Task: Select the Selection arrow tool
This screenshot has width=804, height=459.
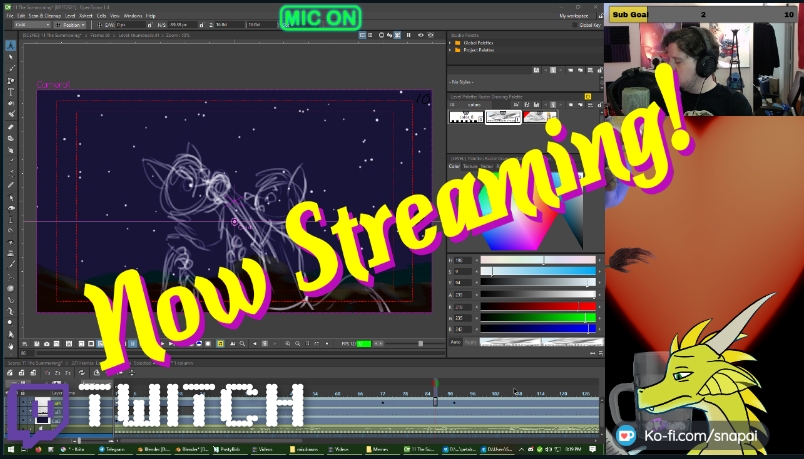Action: coord(11,57)
